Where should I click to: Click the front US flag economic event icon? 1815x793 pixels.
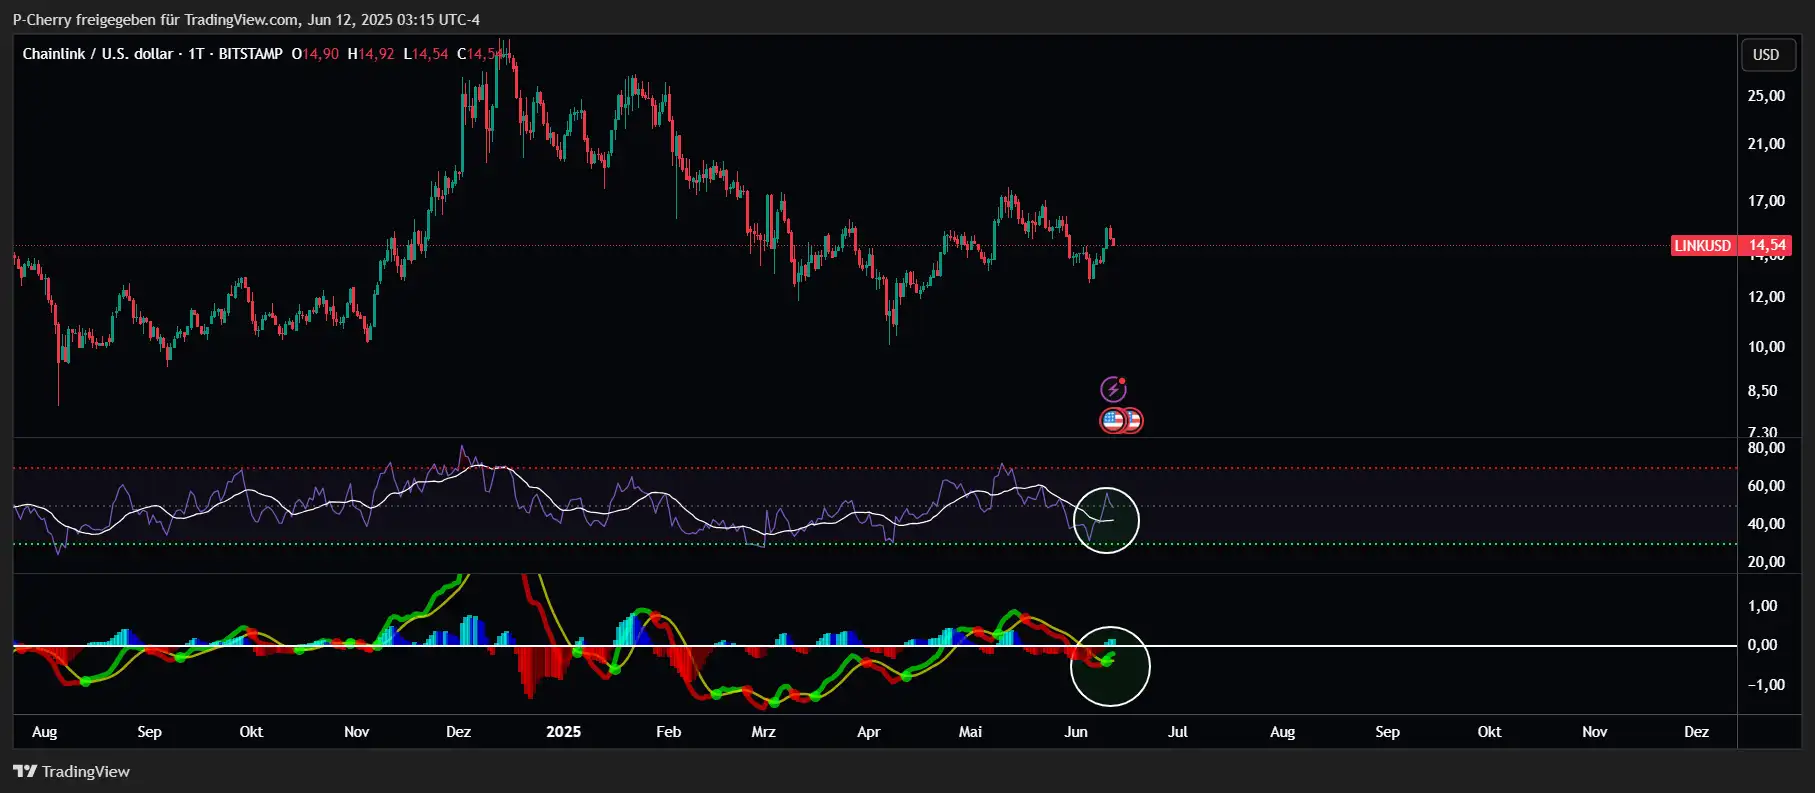pos(1113,420)
